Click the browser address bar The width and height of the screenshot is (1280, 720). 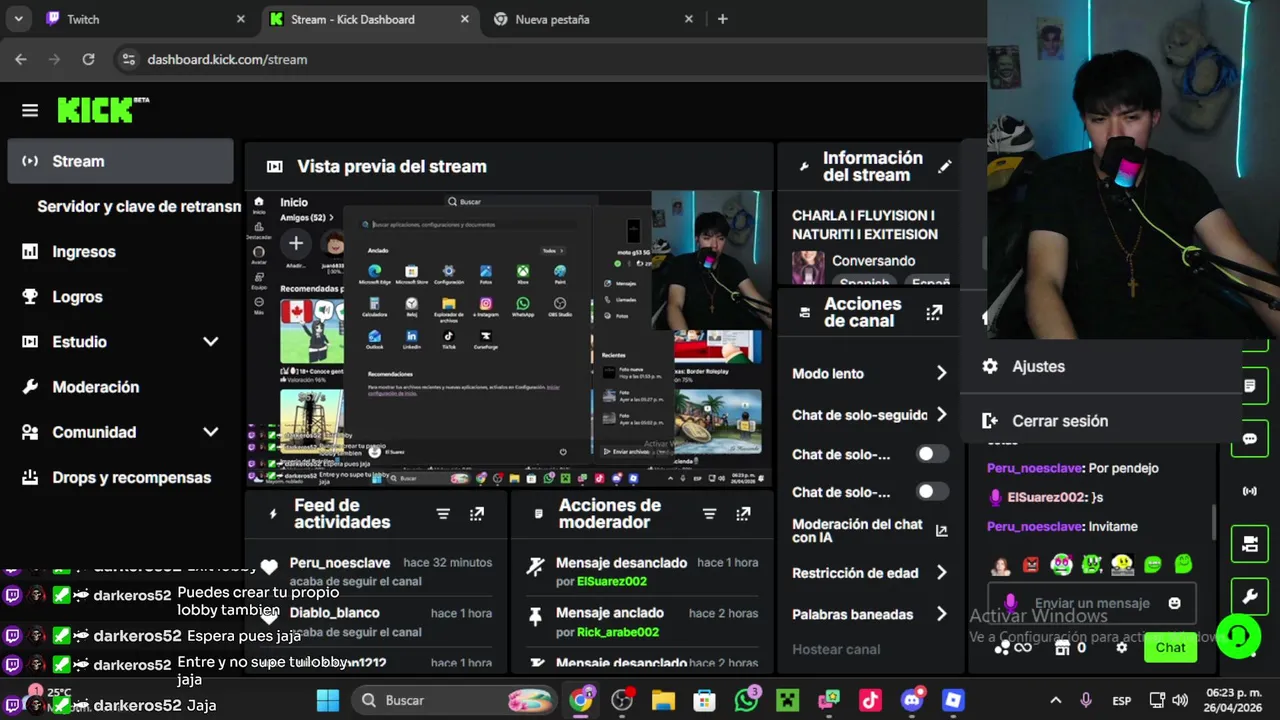(548, 59)
